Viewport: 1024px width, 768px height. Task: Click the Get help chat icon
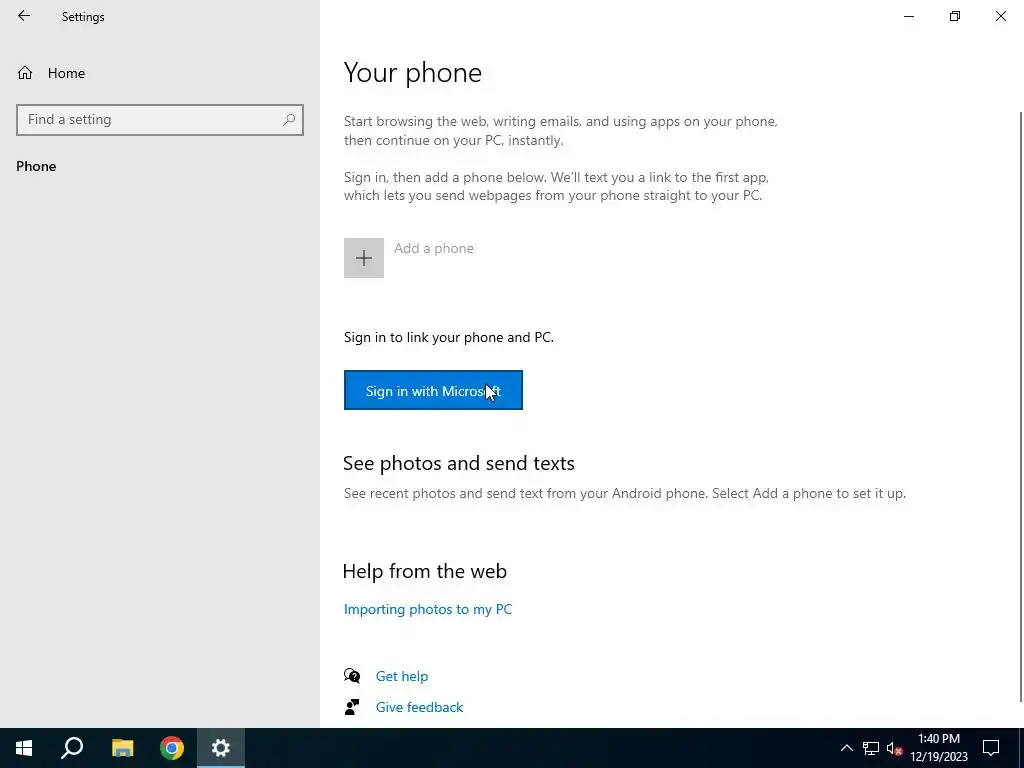tap(352, 676)
